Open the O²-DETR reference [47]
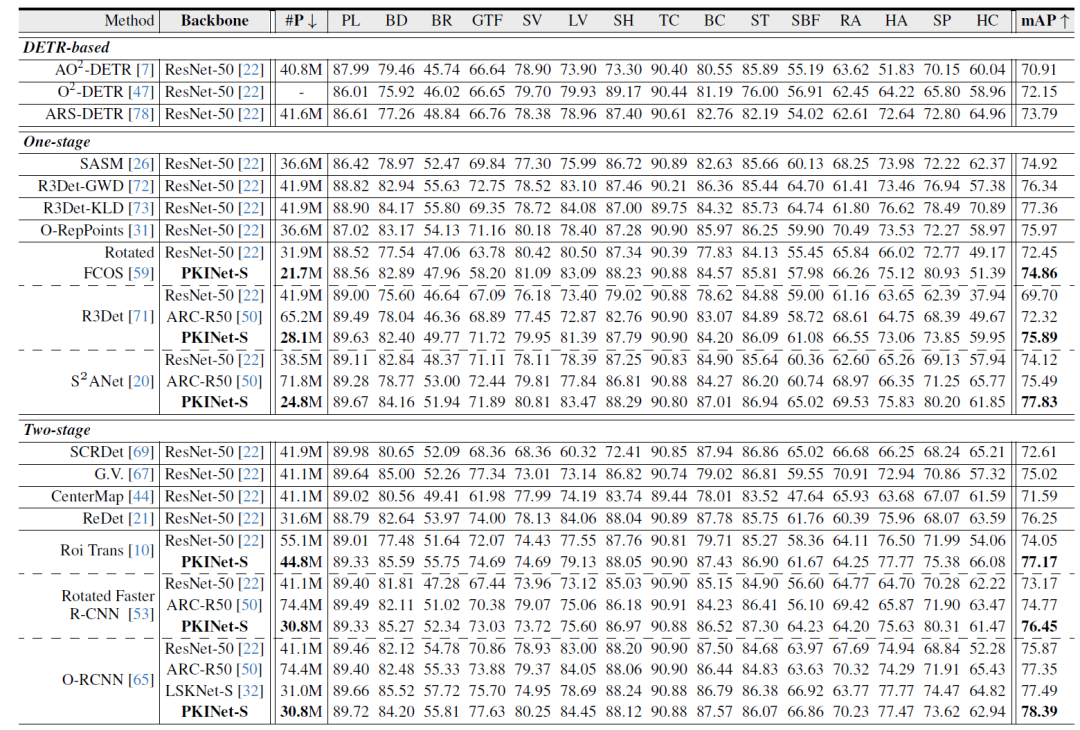1080x730 pixels. 143,91
